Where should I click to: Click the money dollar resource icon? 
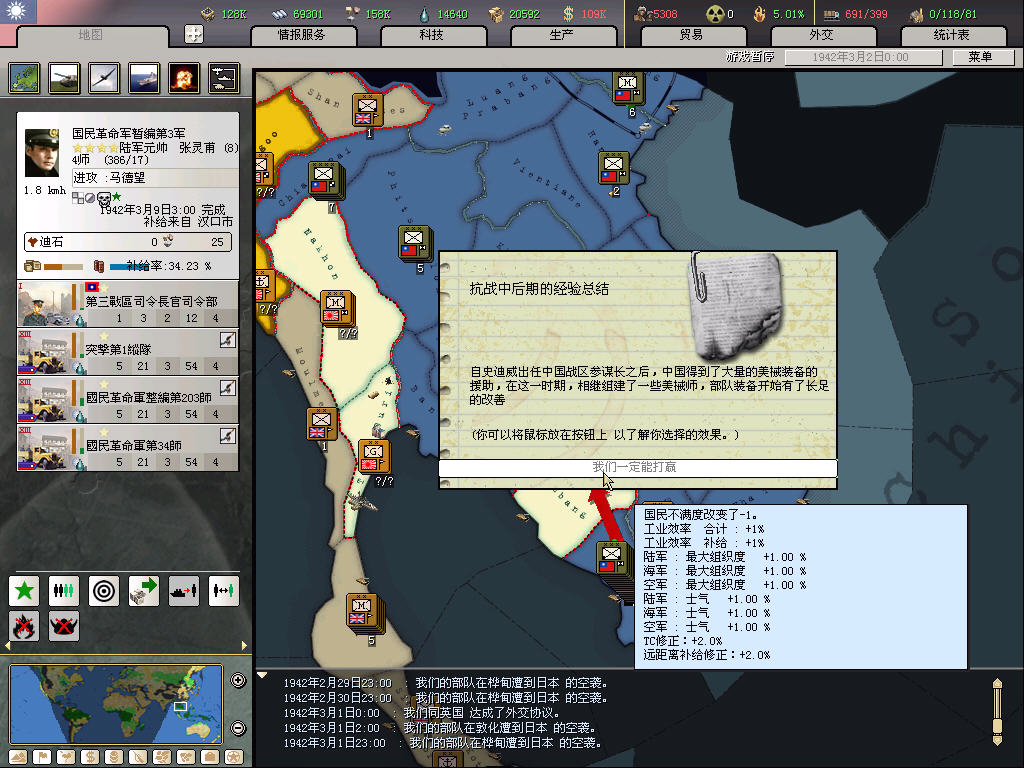[x=568, y=13]
